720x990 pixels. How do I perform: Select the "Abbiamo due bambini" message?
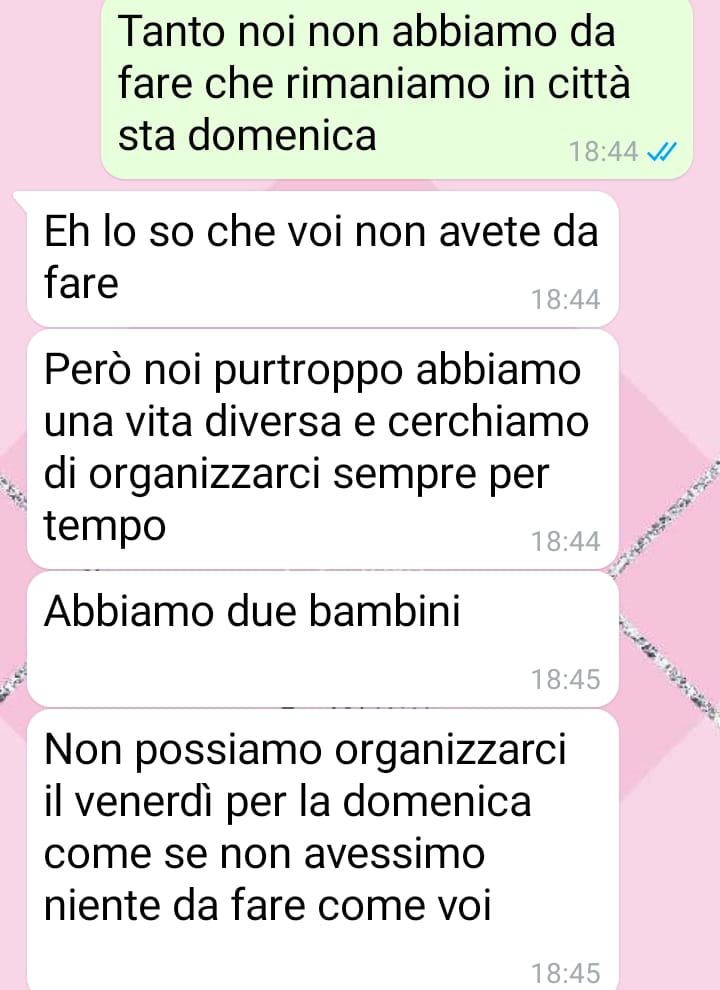(x=322, y=639)
